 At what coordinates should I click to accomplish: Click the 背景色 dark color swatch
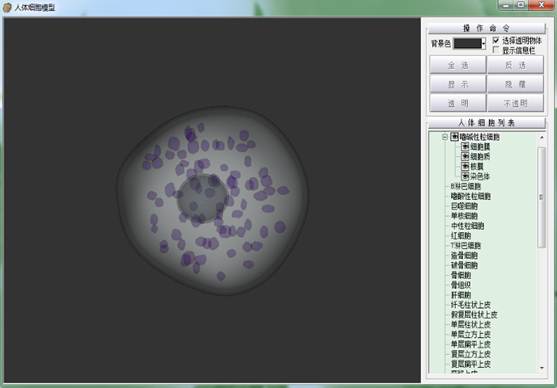(x=467, y=44)
